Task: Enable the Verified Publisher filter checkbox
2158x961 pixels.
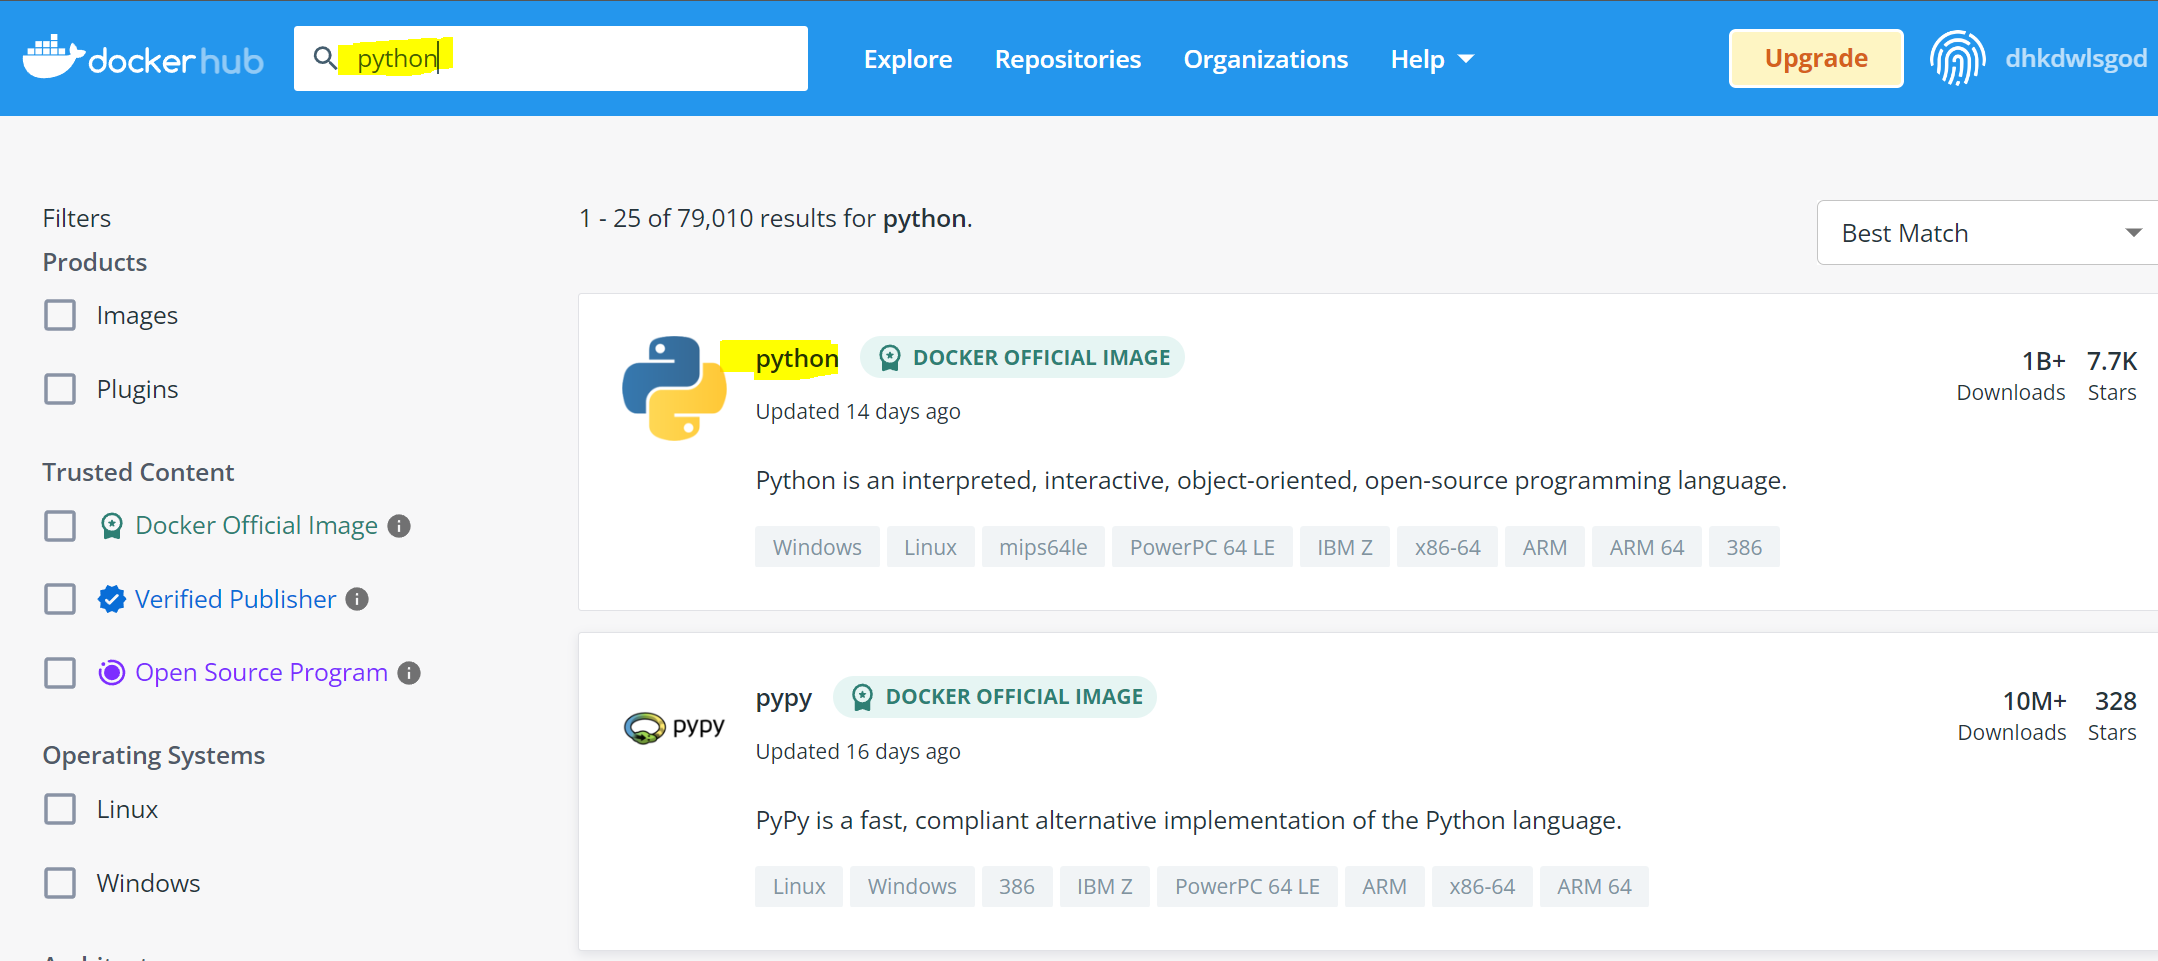Action: (60, 599)
